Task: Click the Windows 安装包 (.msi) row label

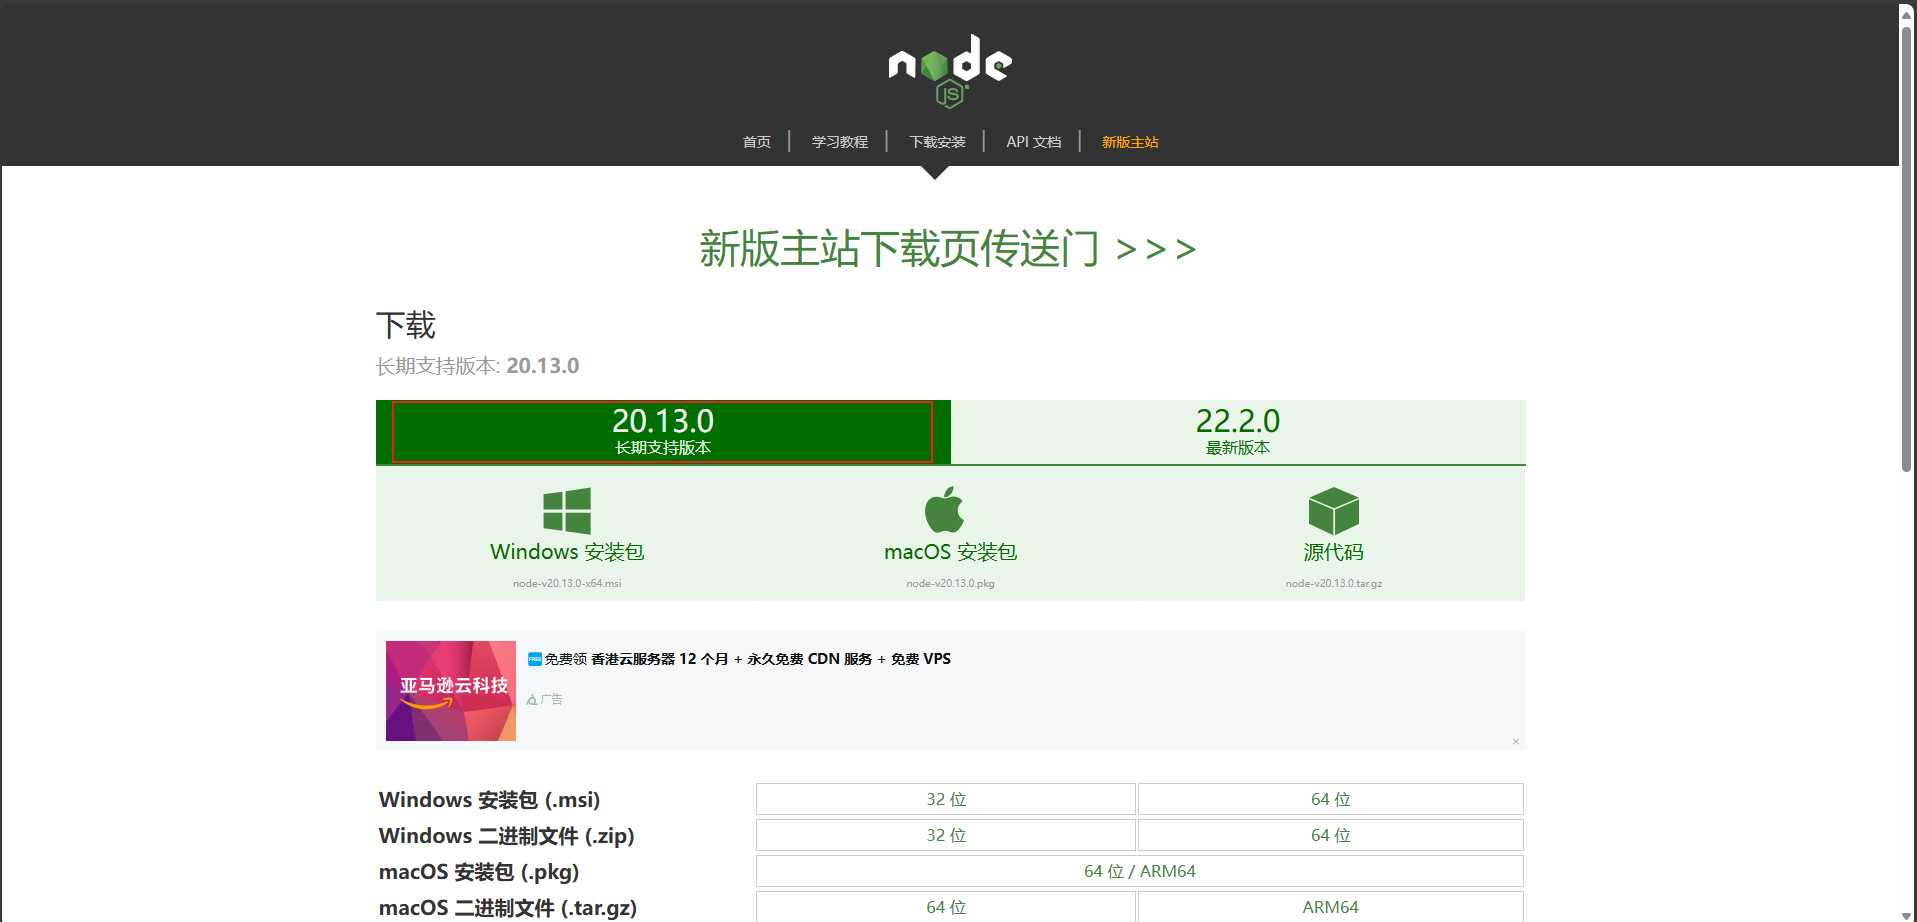Action: pos(489,800)
